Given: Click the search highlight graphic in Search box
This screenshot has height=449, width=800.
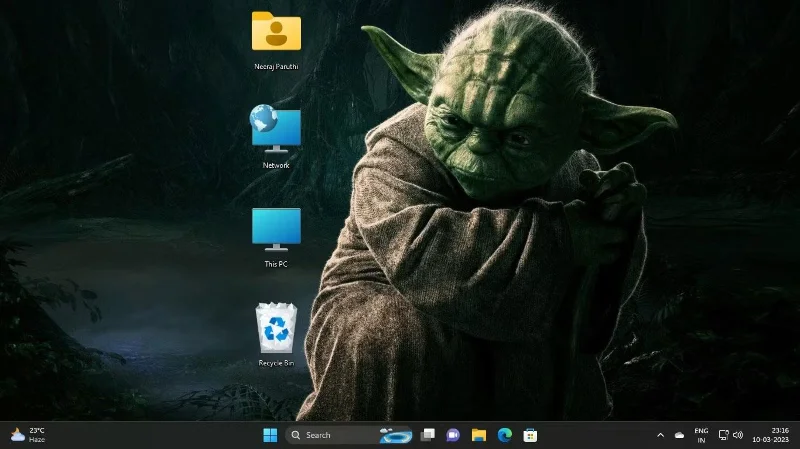Looking at the screenshot, I should pyautogui.click(x=395, y=435).
